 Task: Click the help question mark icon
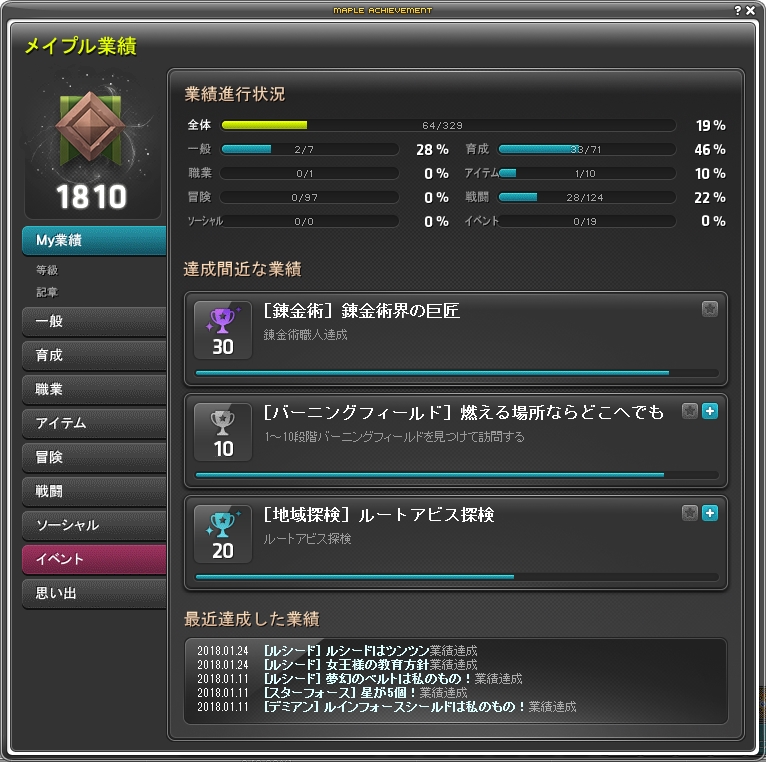pyautogui.click(x=738, y=10)
